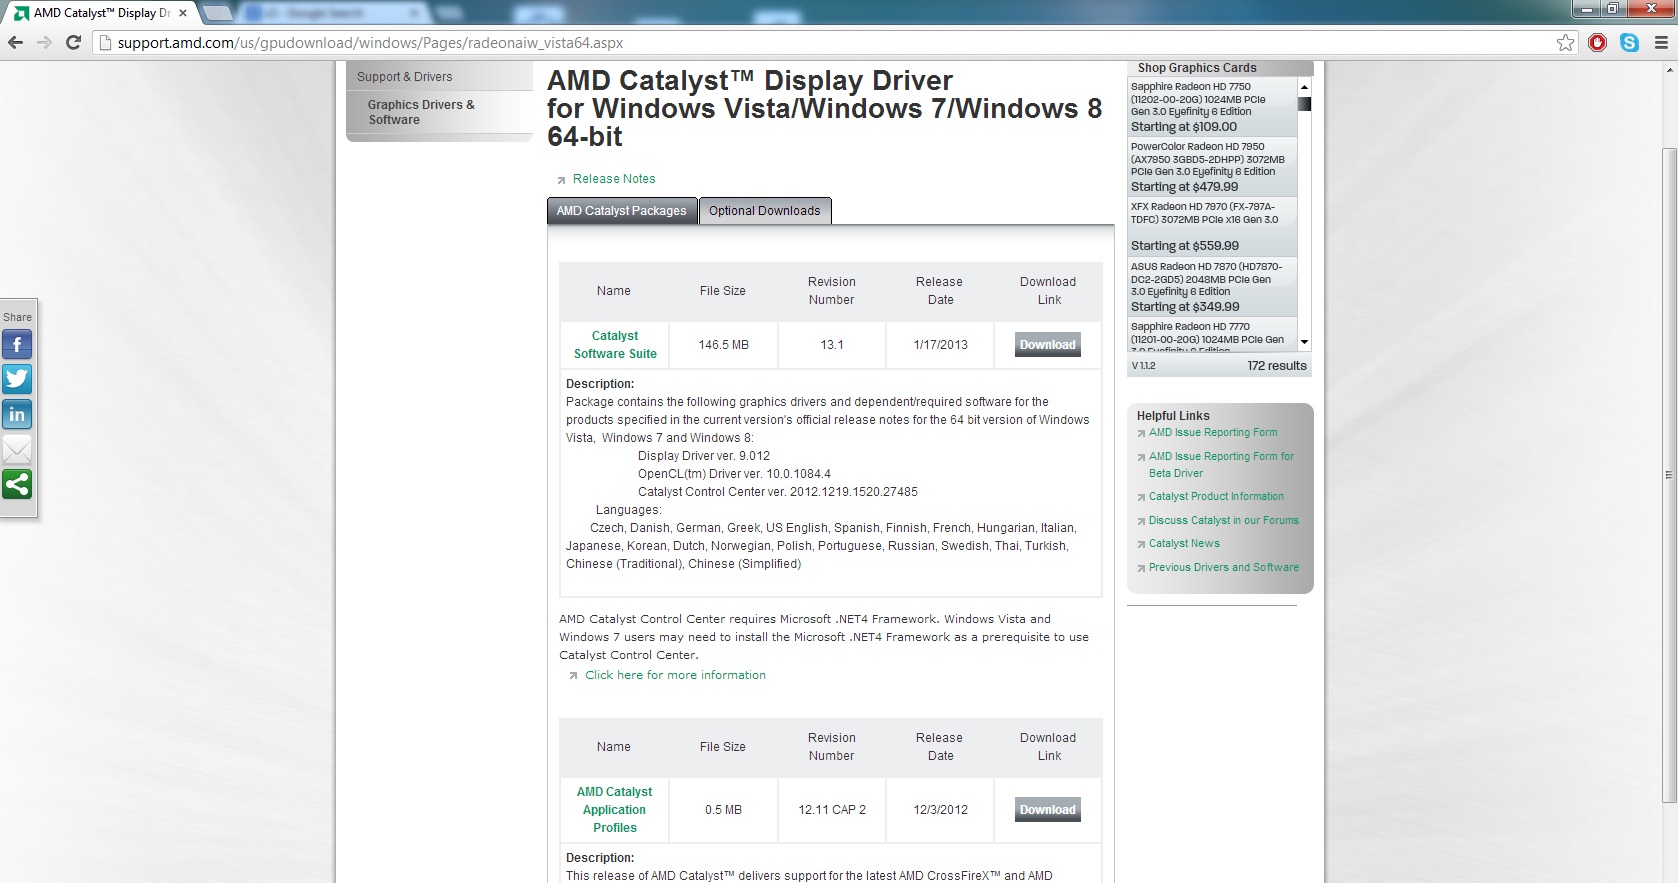
Task: Share the page on Facebook
Action: click(x=17, y=345)
